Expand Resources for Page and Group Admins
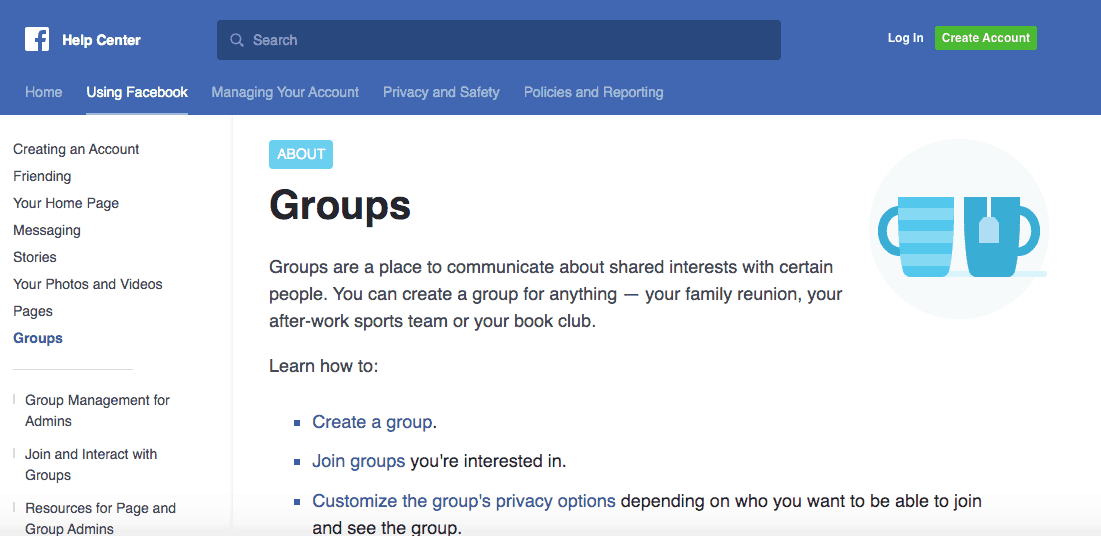The height and width of the screenshot is (536, 1101). click(x=100, y=518)
